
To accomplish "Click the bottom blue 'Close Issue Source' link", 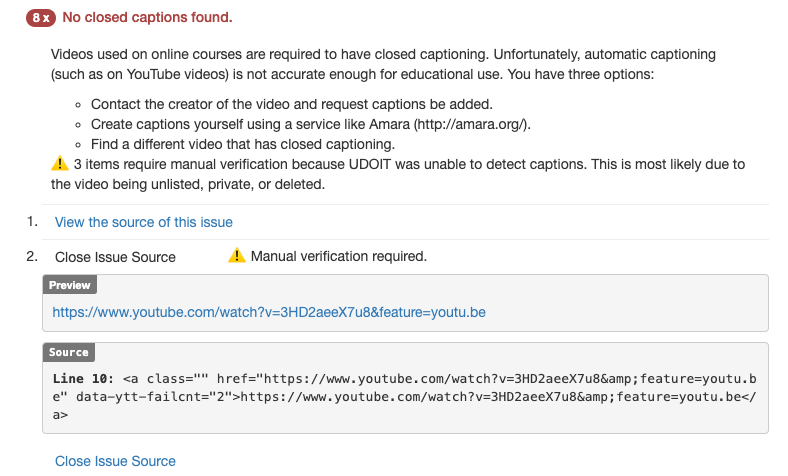I will coord(115,461).
